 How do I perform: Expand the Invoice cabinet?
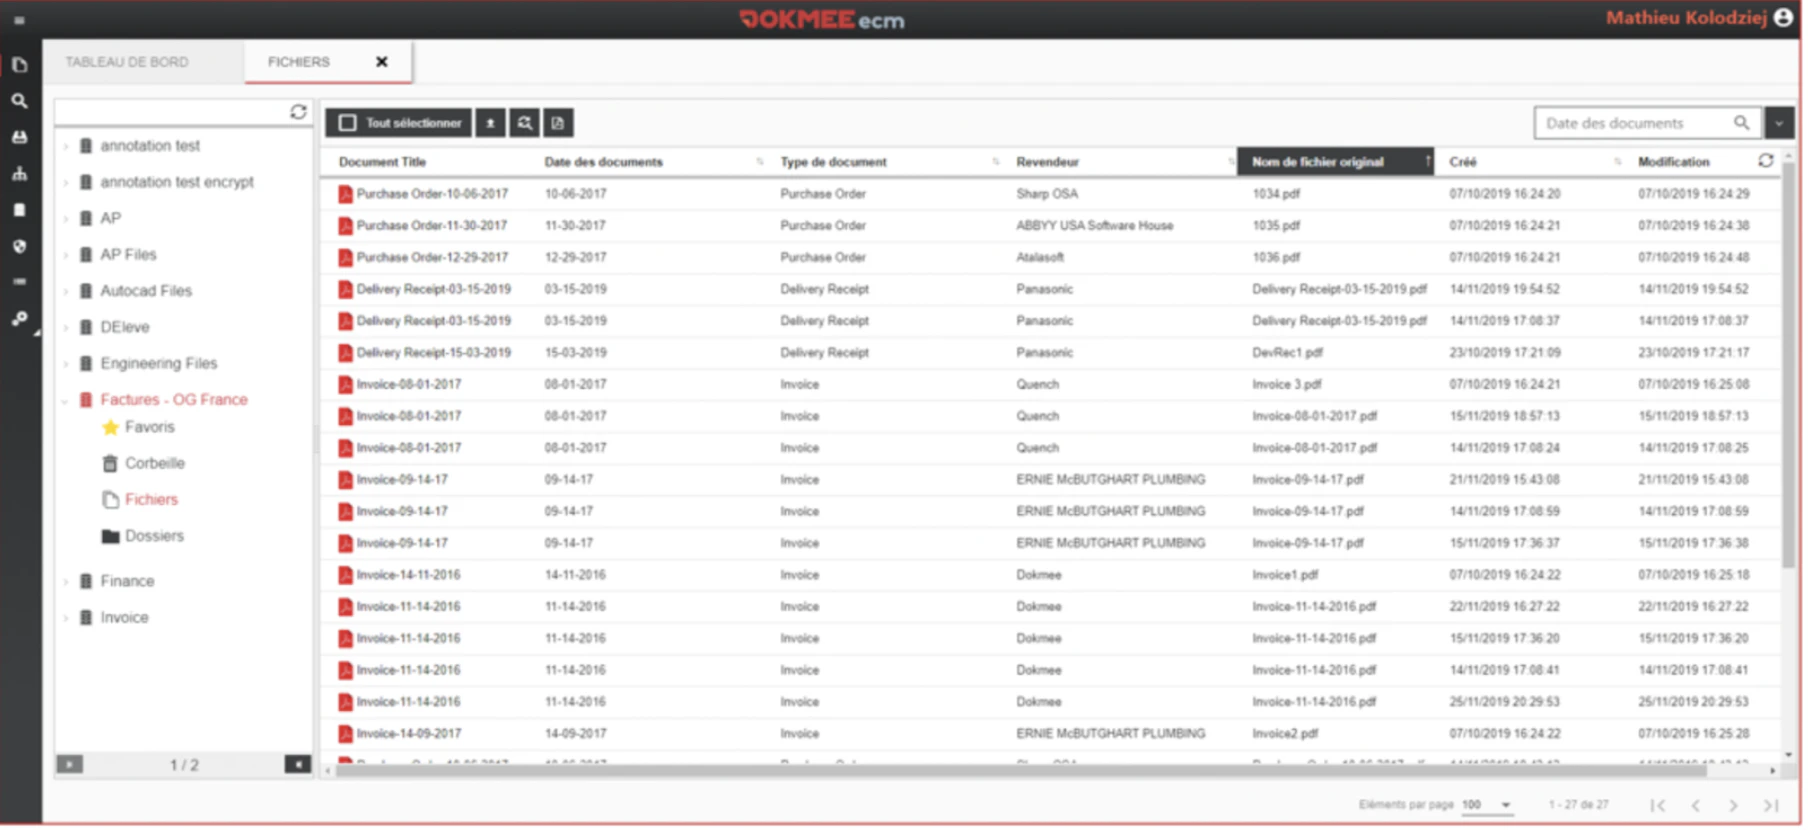click(66, 618)
